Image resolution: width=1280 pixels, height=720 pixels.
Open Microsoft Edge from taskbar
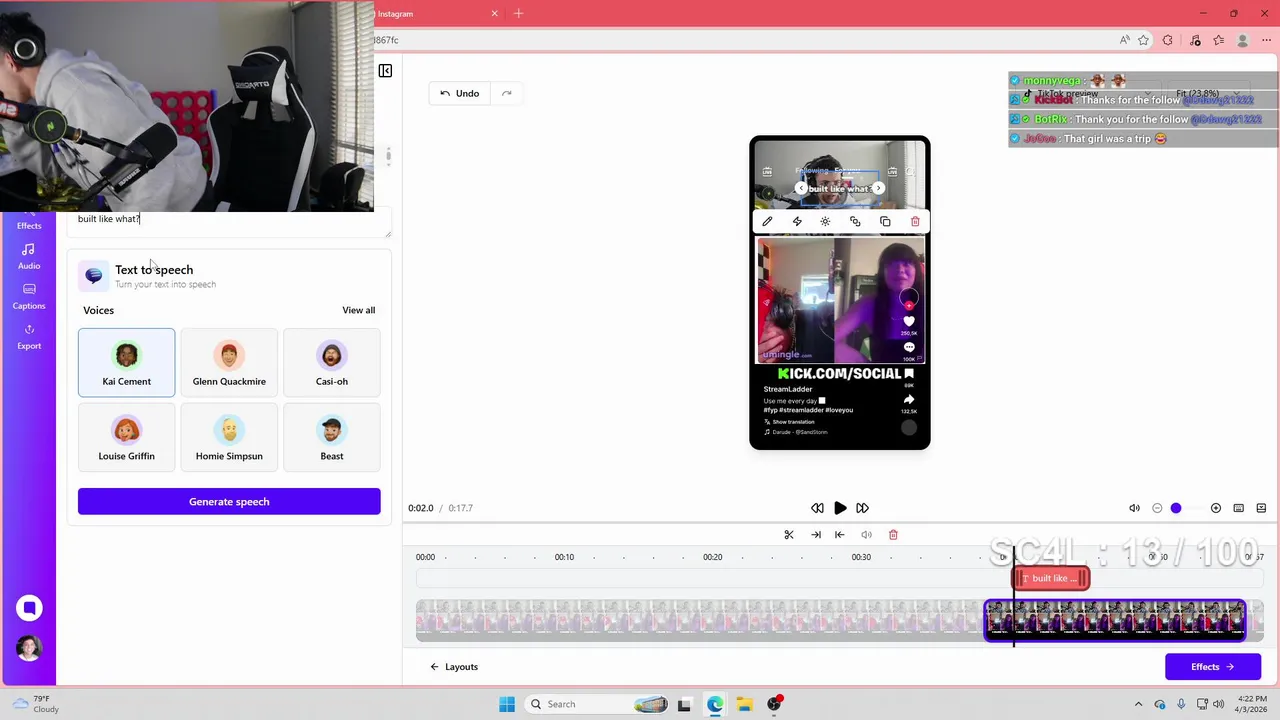(x=715, y=704)
